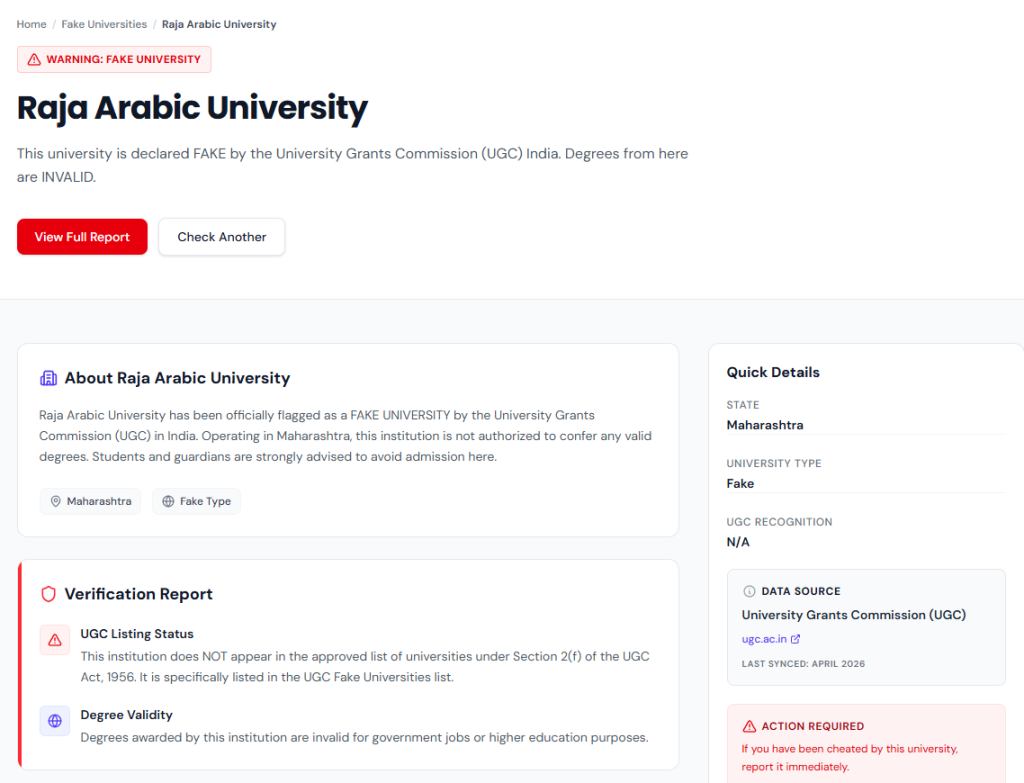Screen dimensions: 1024x783
Task: Select UGC Listing Status title
Action: click(x=137, y=633)
